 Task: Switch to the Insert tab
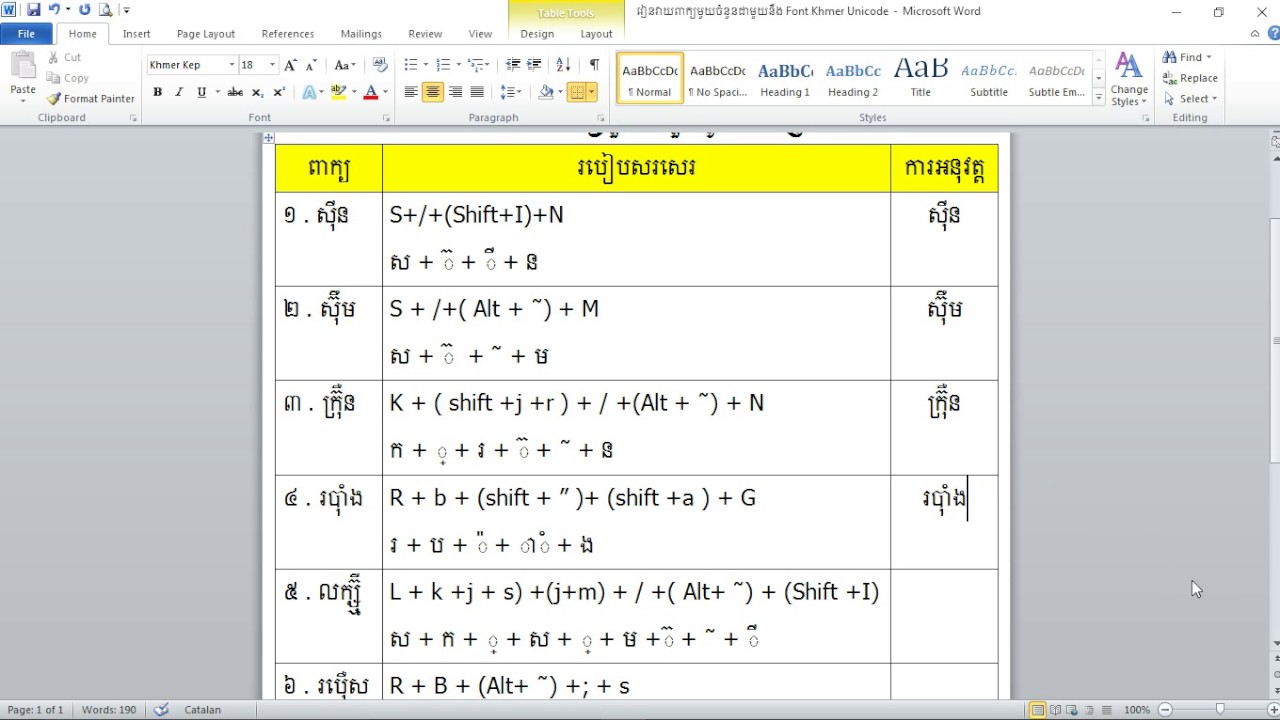coord(137,34)
